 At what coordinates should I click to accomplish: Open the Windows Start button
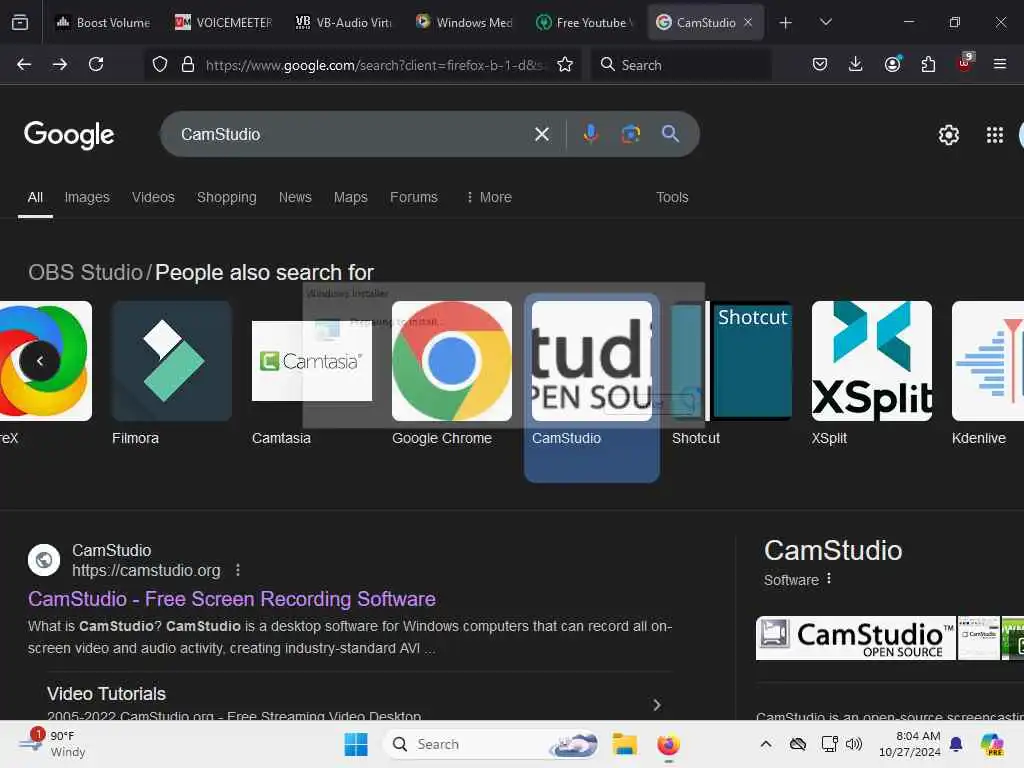tap(356, 744)
